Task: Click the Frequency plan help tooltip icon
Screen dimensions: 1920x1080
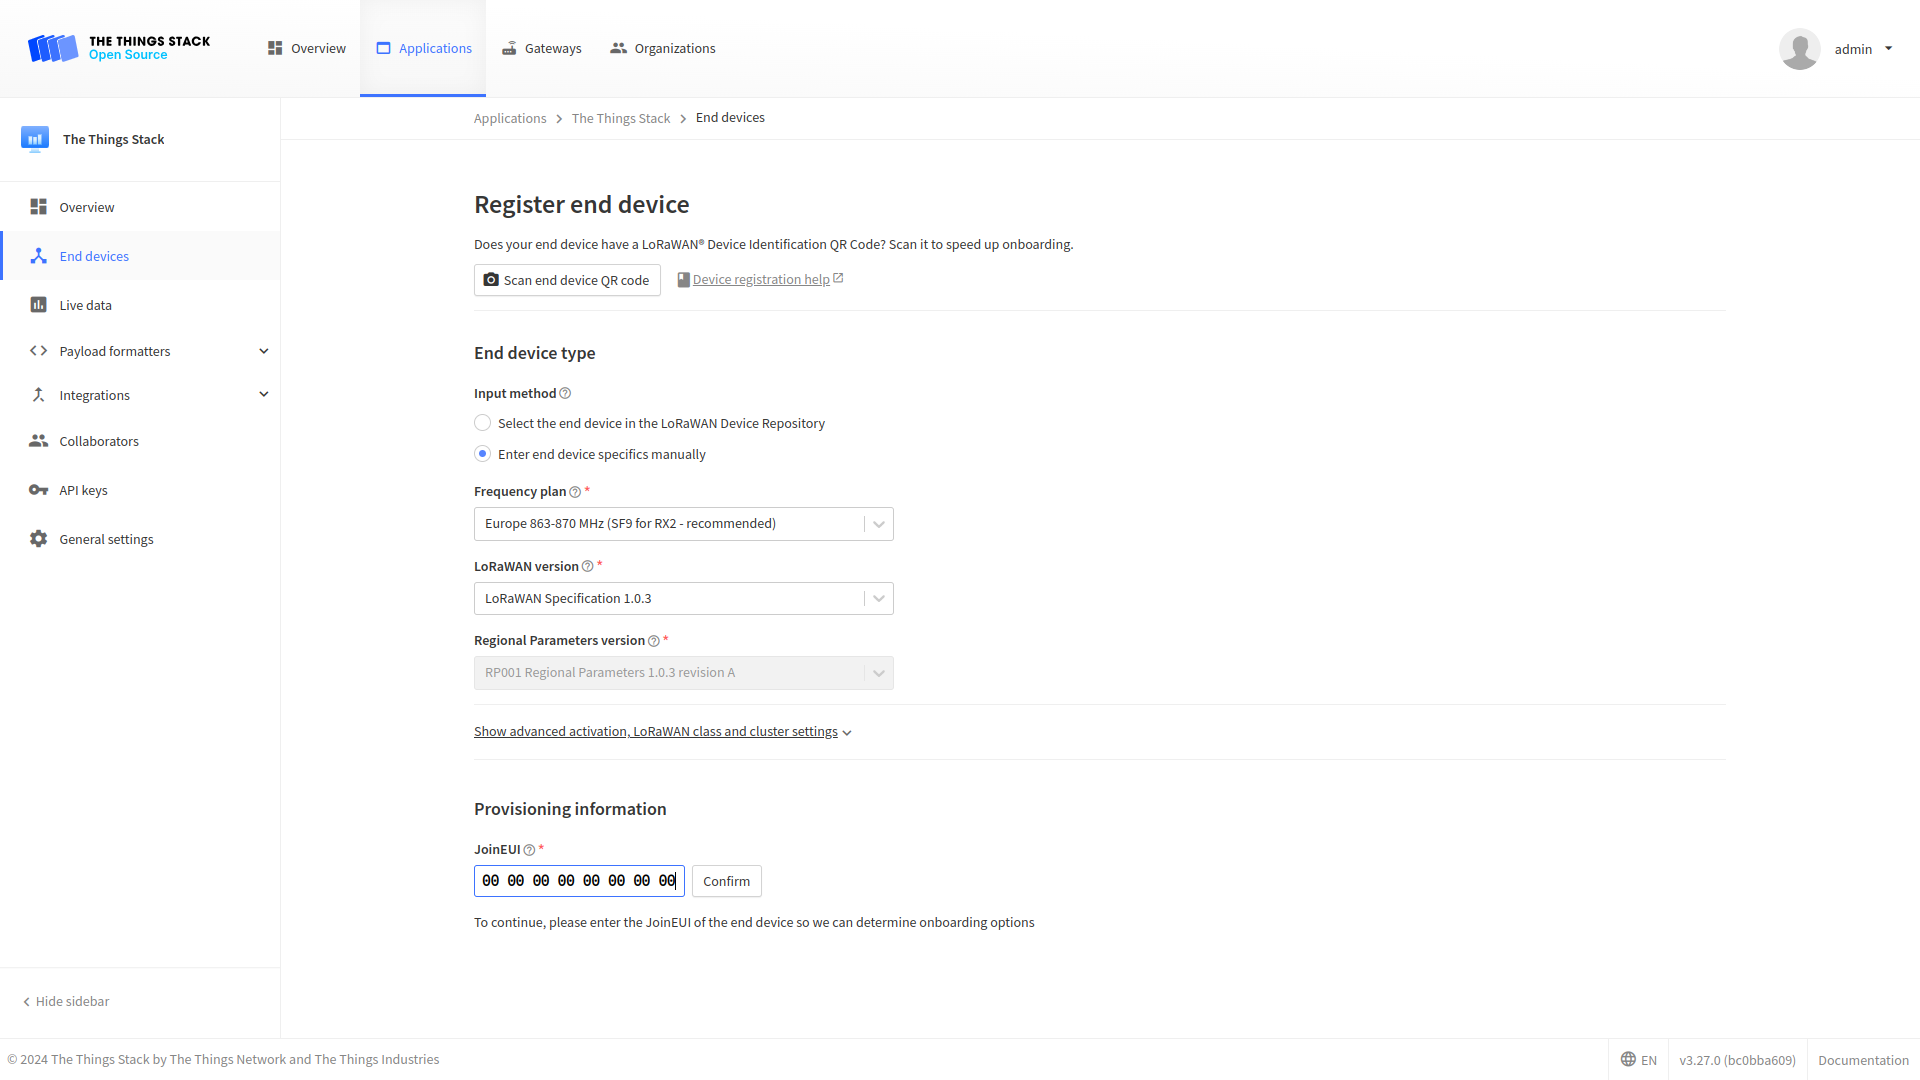Action: coord(575,492)
